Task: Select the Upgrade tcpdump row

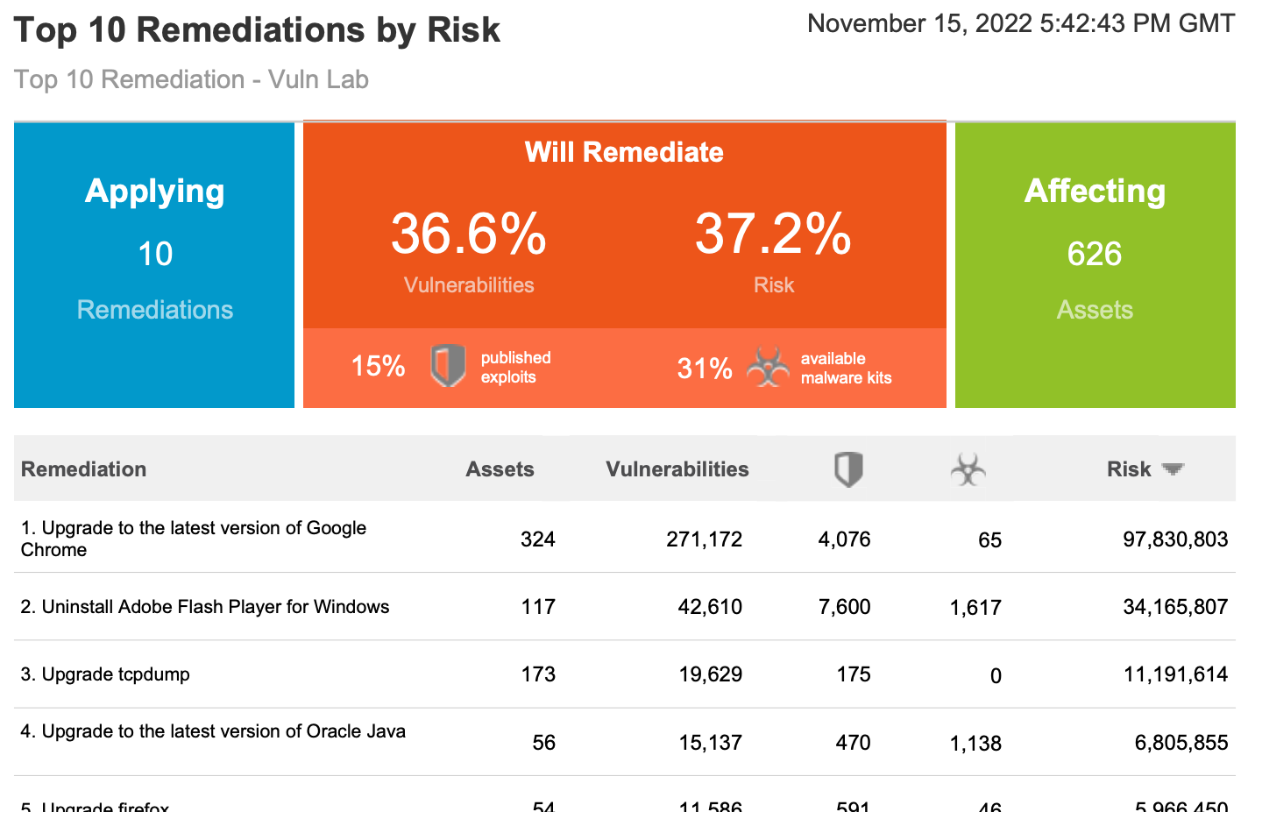Action: pyautogui.click(x=105, y=674)
